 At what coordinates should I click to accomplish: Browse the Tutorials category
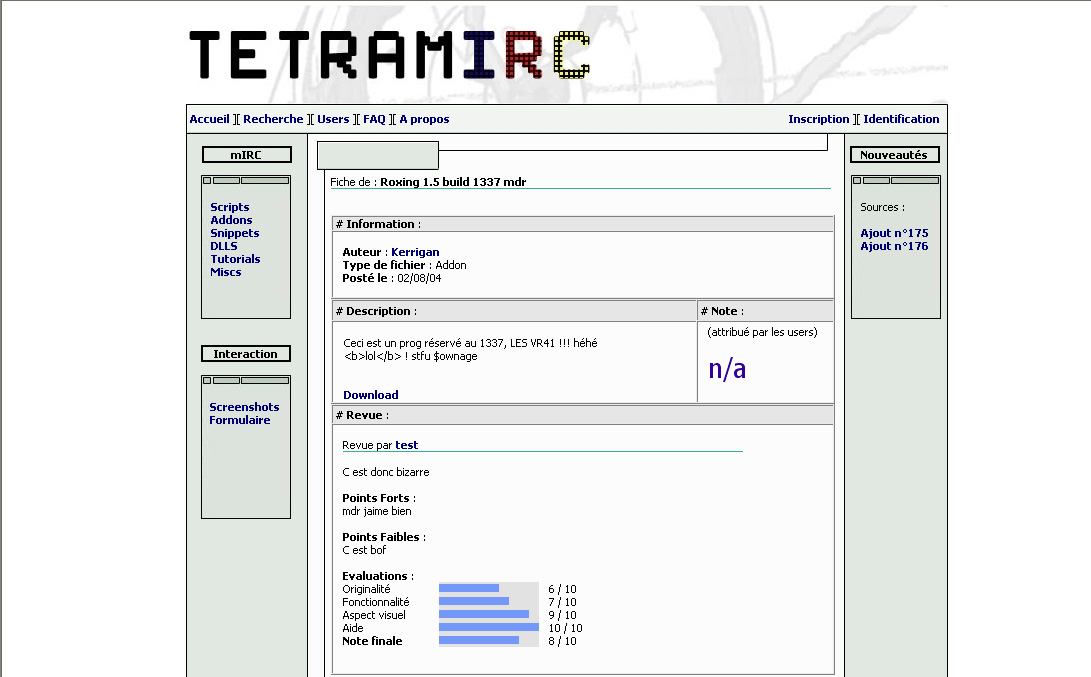click(235, 259)
